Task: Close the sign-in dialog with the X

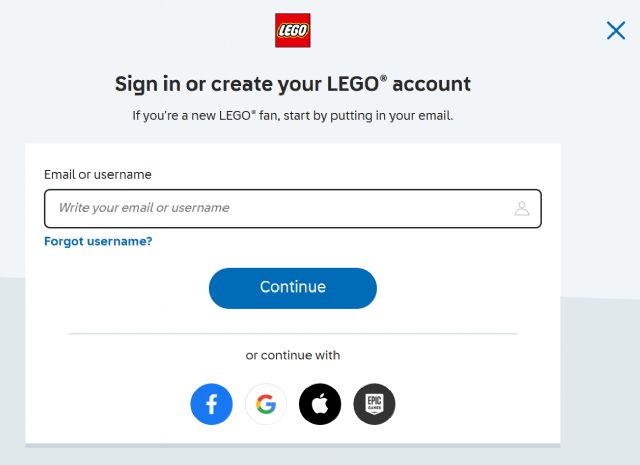Action: point(616,31)
